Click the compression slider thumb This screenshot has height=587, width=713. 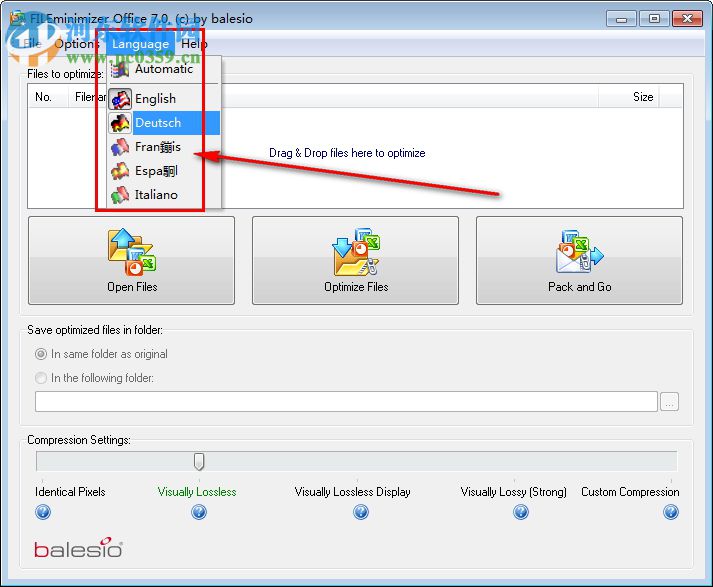(199, 461)
